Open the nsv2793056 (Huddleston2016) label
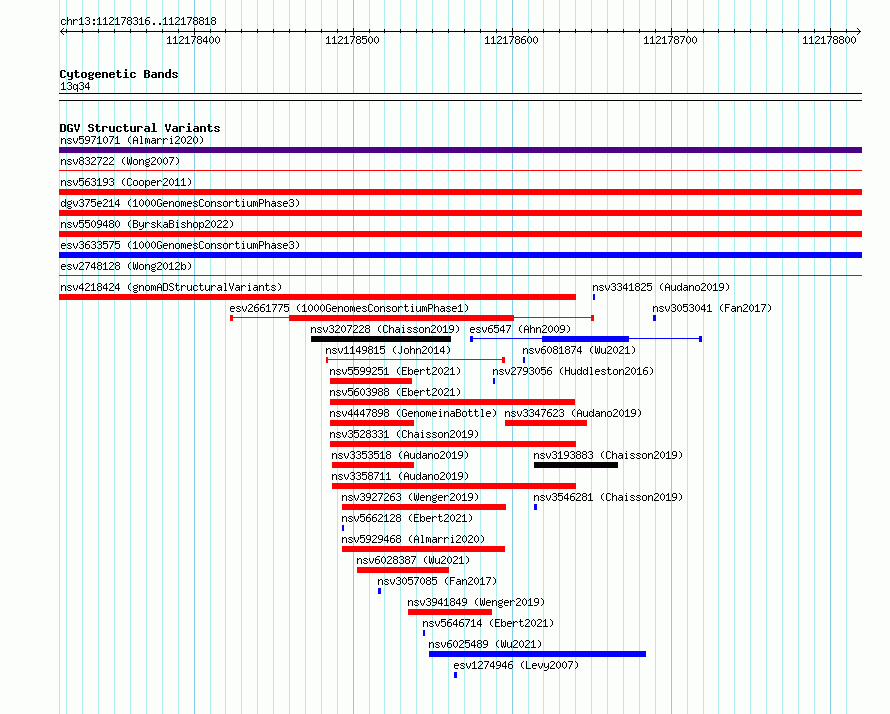This screenshot has width=890, height=714. [x=573, y=371]
